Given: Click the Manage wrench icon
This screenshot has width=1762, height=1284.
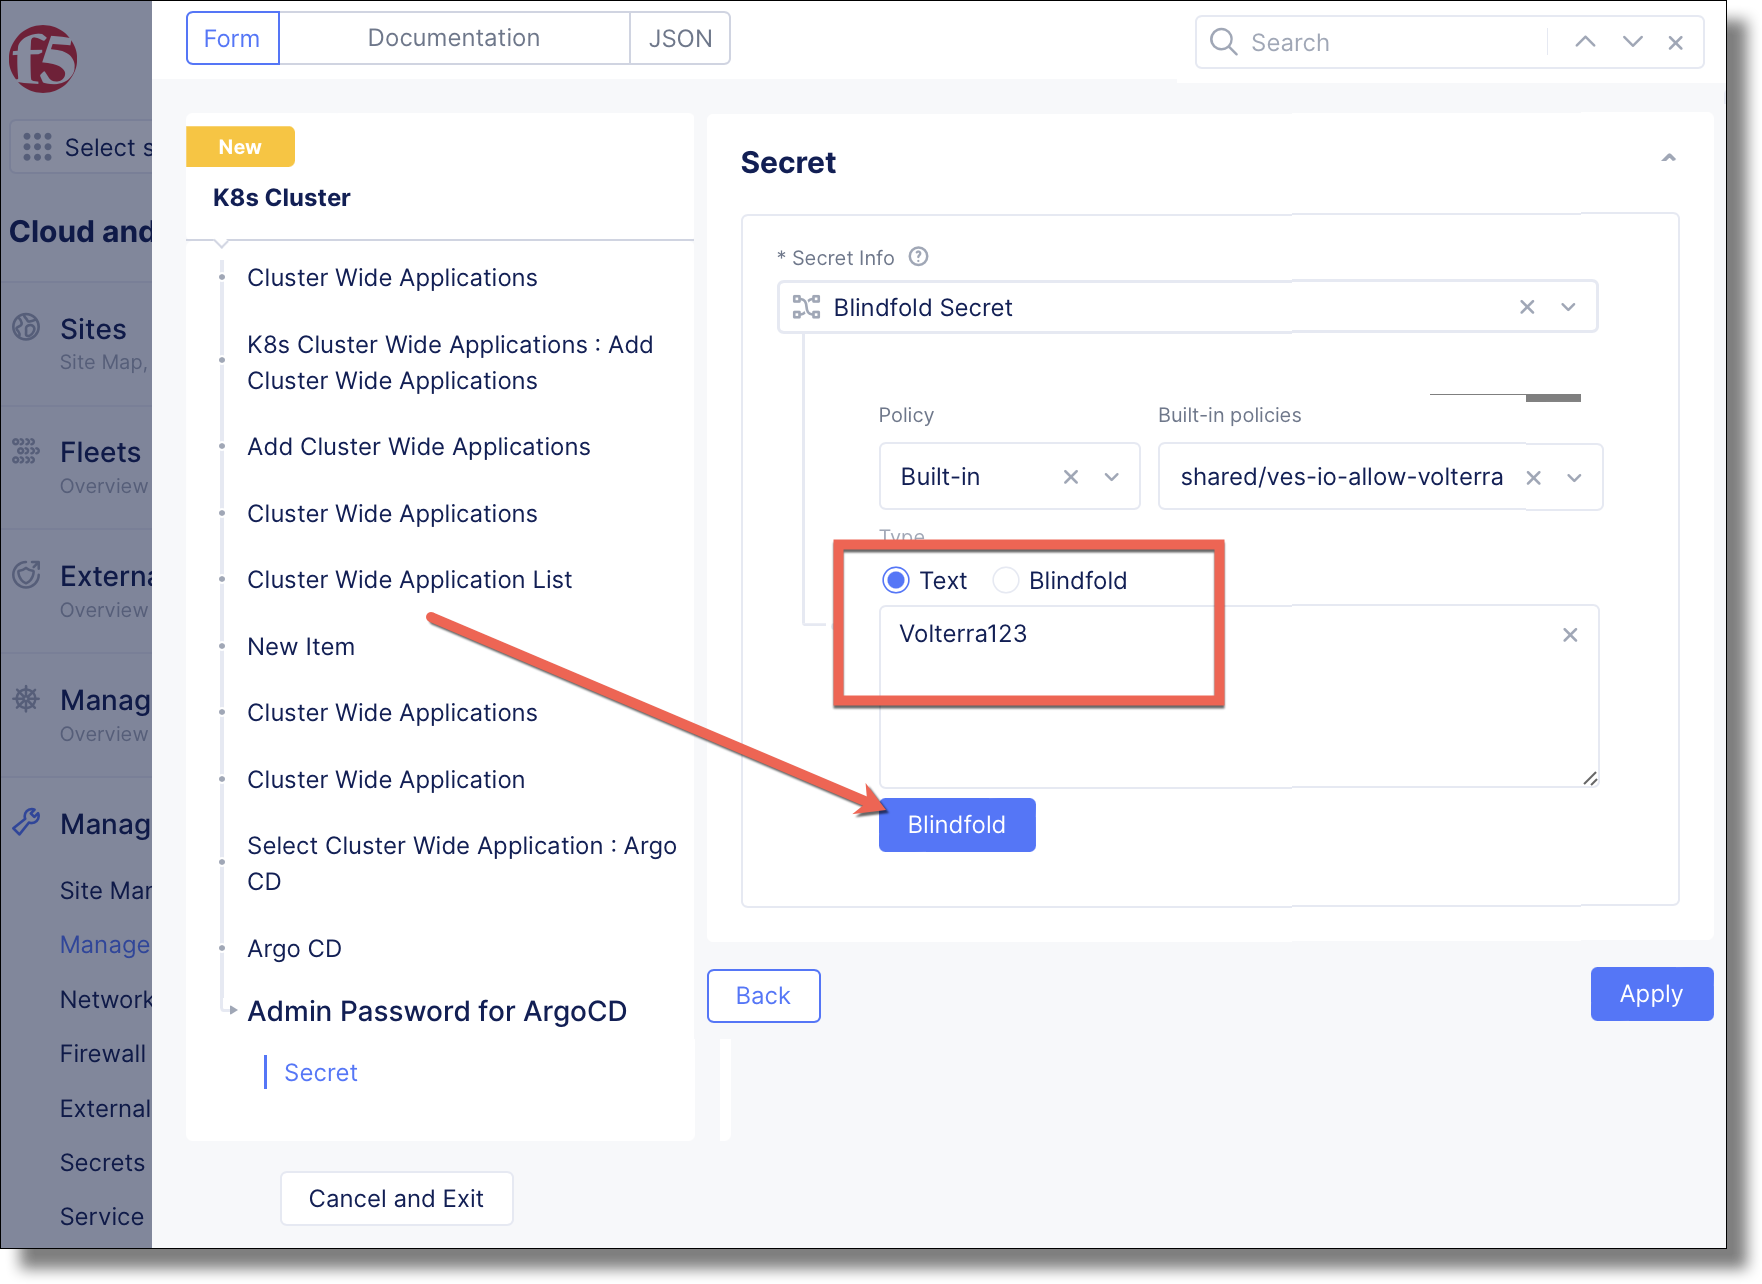Looking at the screenshot, I should pos(26,822).
